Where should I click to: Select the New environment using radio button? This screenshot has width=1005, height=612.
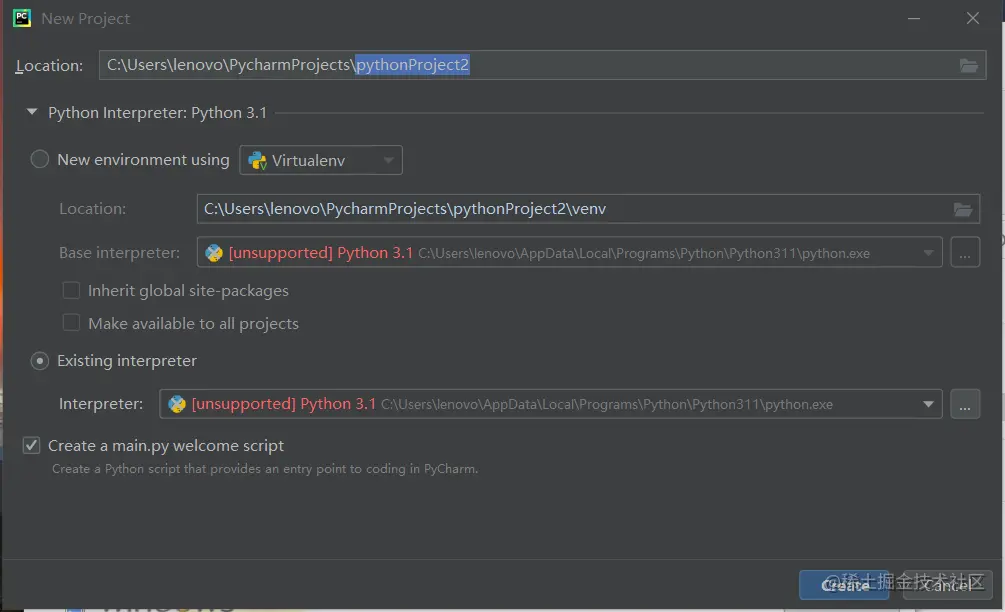[40, 159]
